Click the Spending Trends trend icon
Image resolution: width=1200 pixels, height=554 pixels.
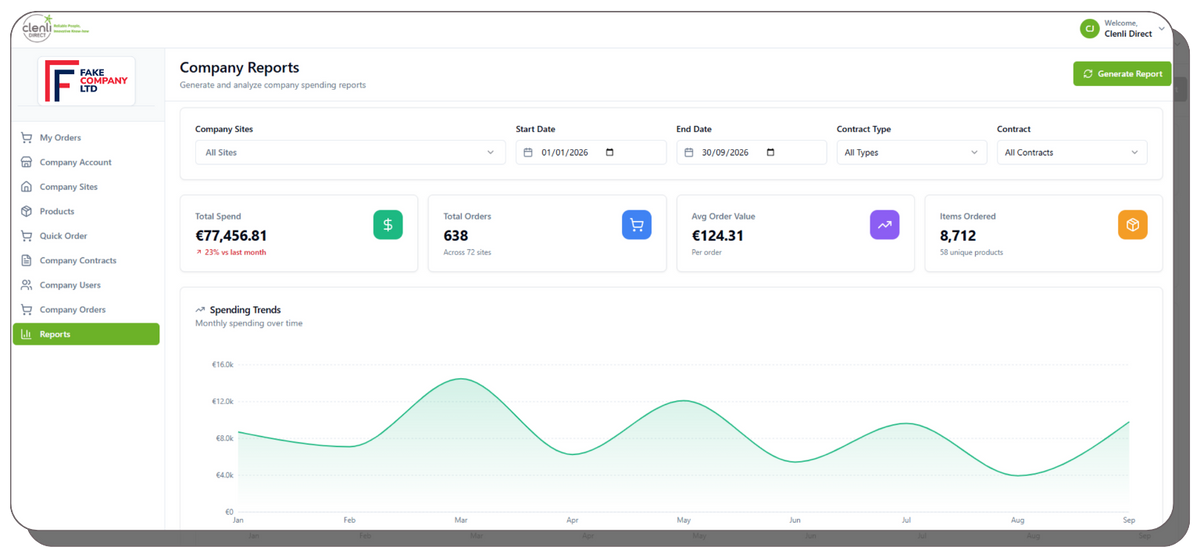tap(200, 310)
